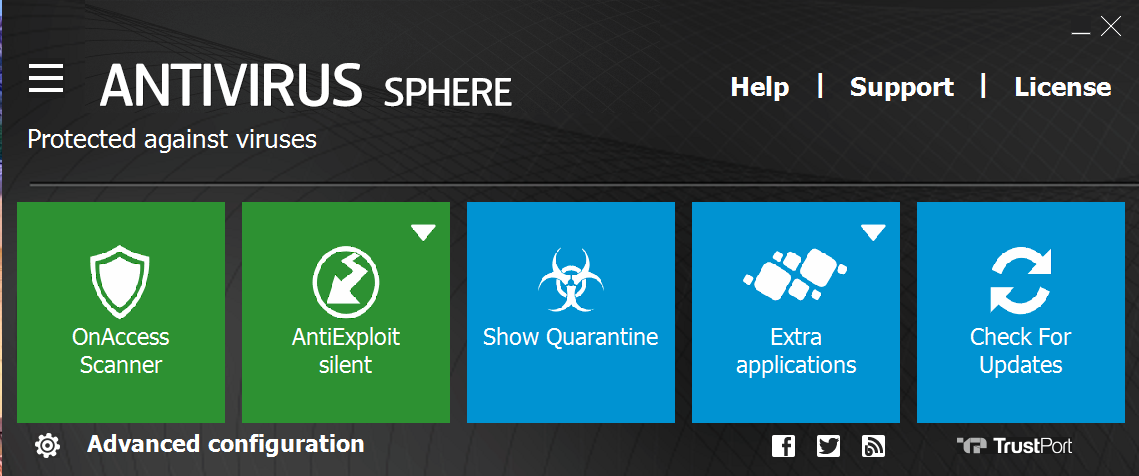Screen dimensions: 1139x476
Task: Expand the Extra applications dropdown arrow
Action: pyautogui.click(x=873, y=233)
